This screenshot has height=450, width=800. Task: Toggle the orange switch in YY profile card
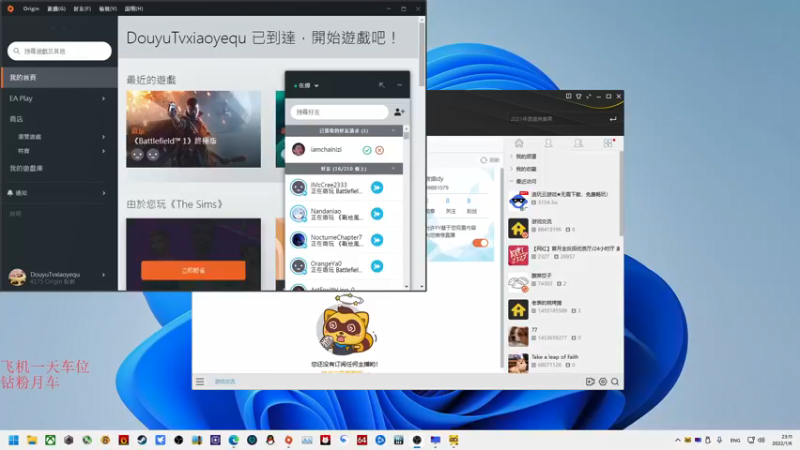[x=480, y=243]
